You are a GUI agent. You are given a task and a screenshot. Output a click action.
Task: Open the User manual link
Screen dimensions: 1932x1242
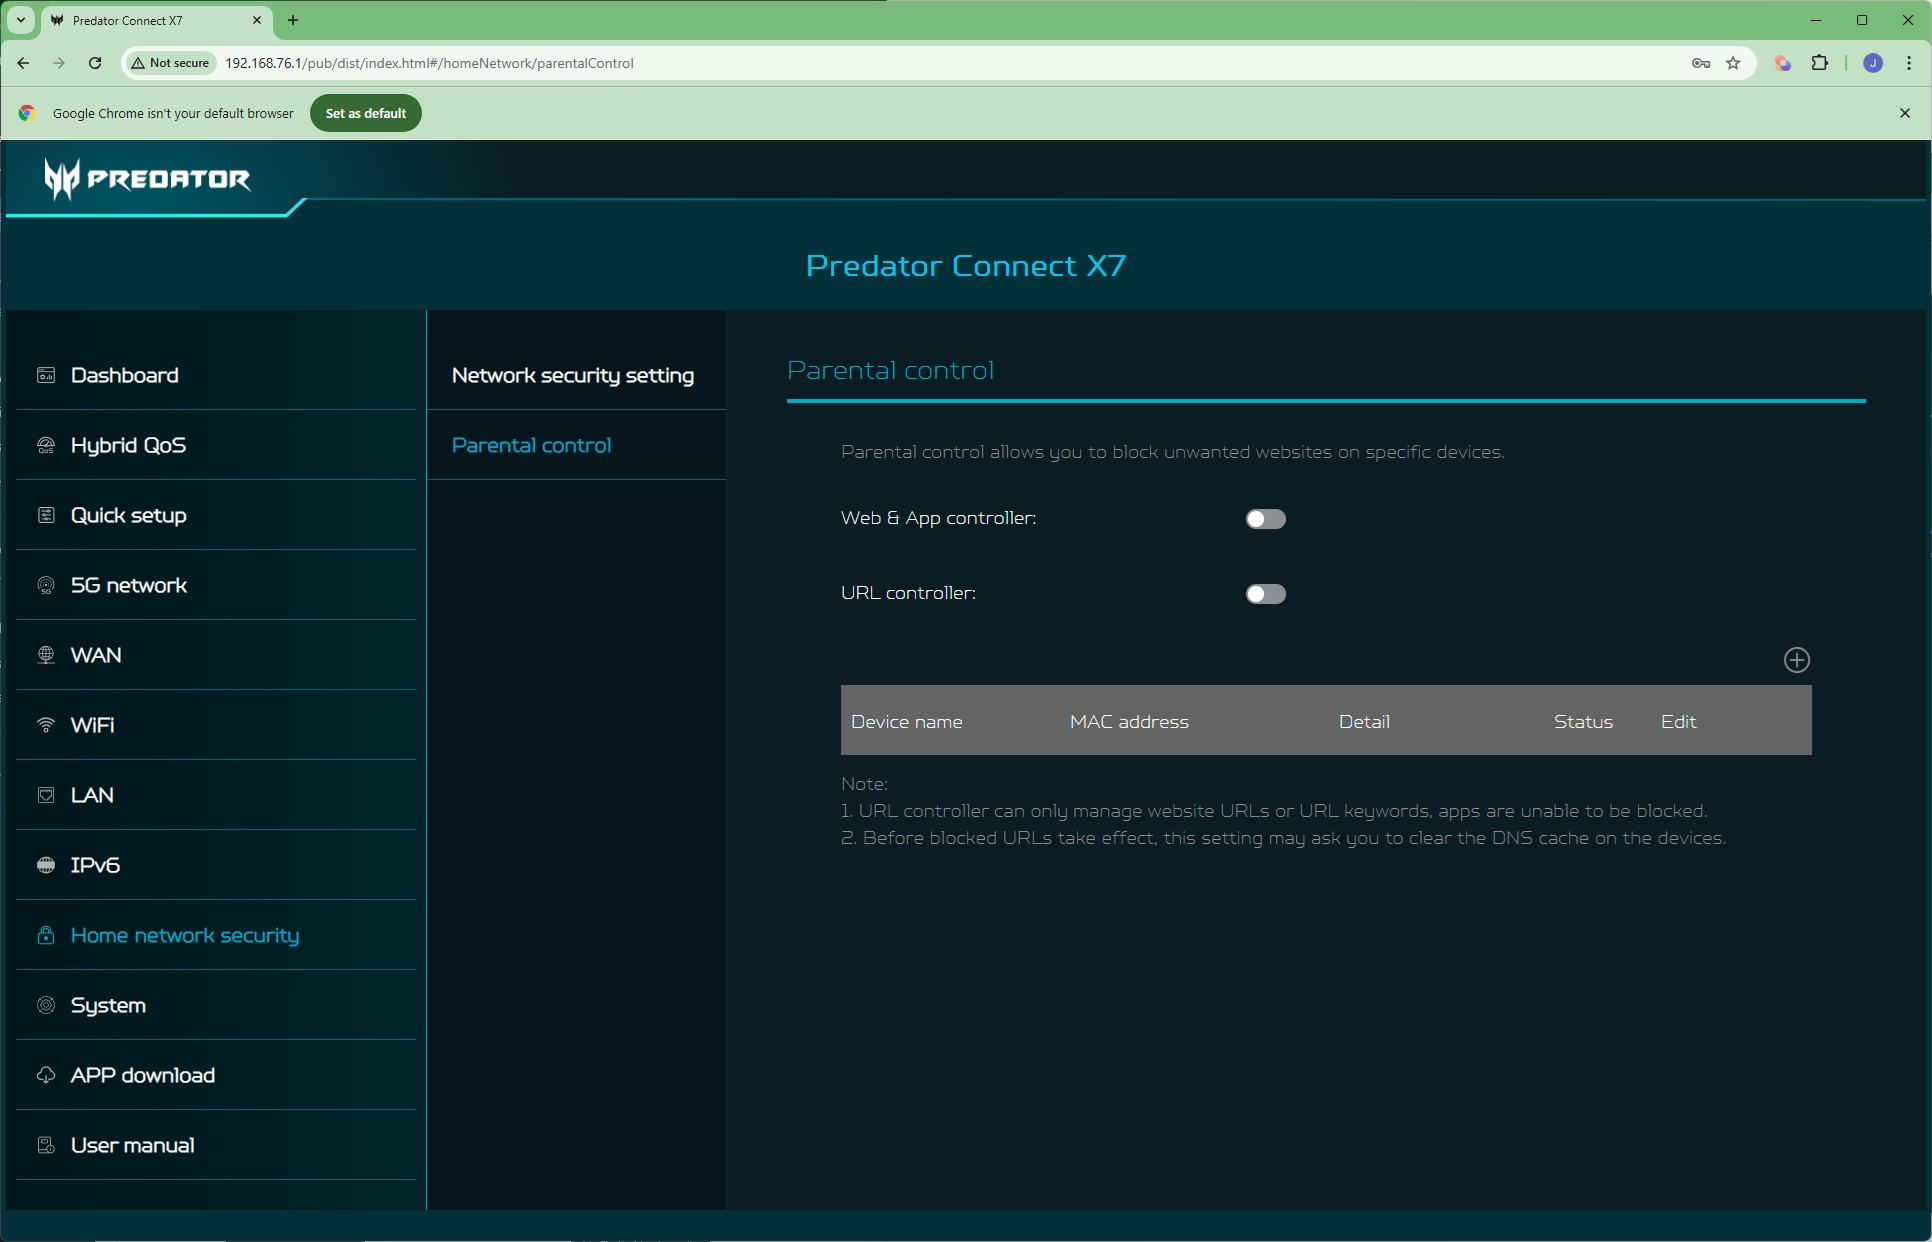[x=132, y=1145]
